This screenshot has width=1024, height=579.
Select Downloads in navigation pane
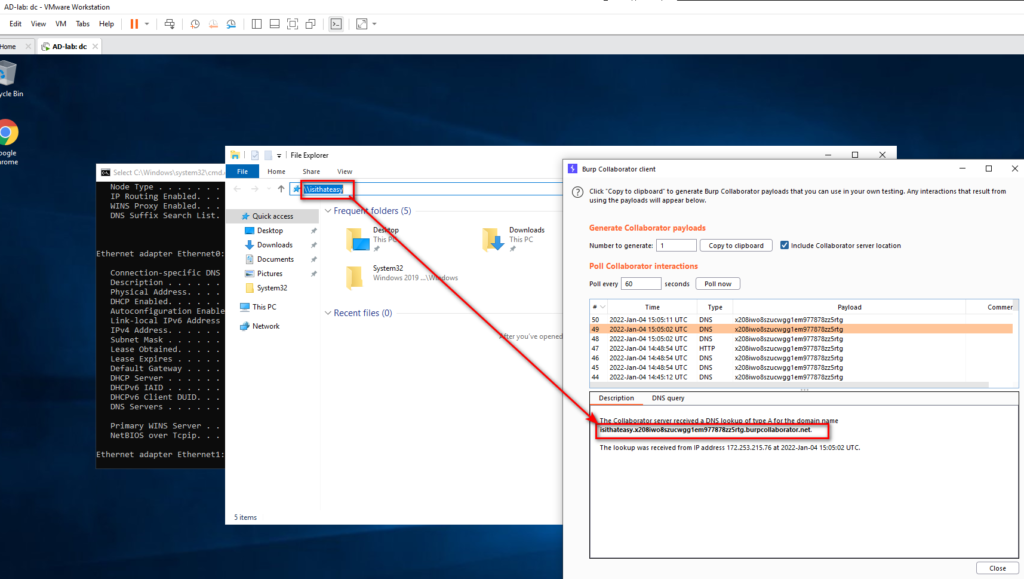[x=274, y=245]
